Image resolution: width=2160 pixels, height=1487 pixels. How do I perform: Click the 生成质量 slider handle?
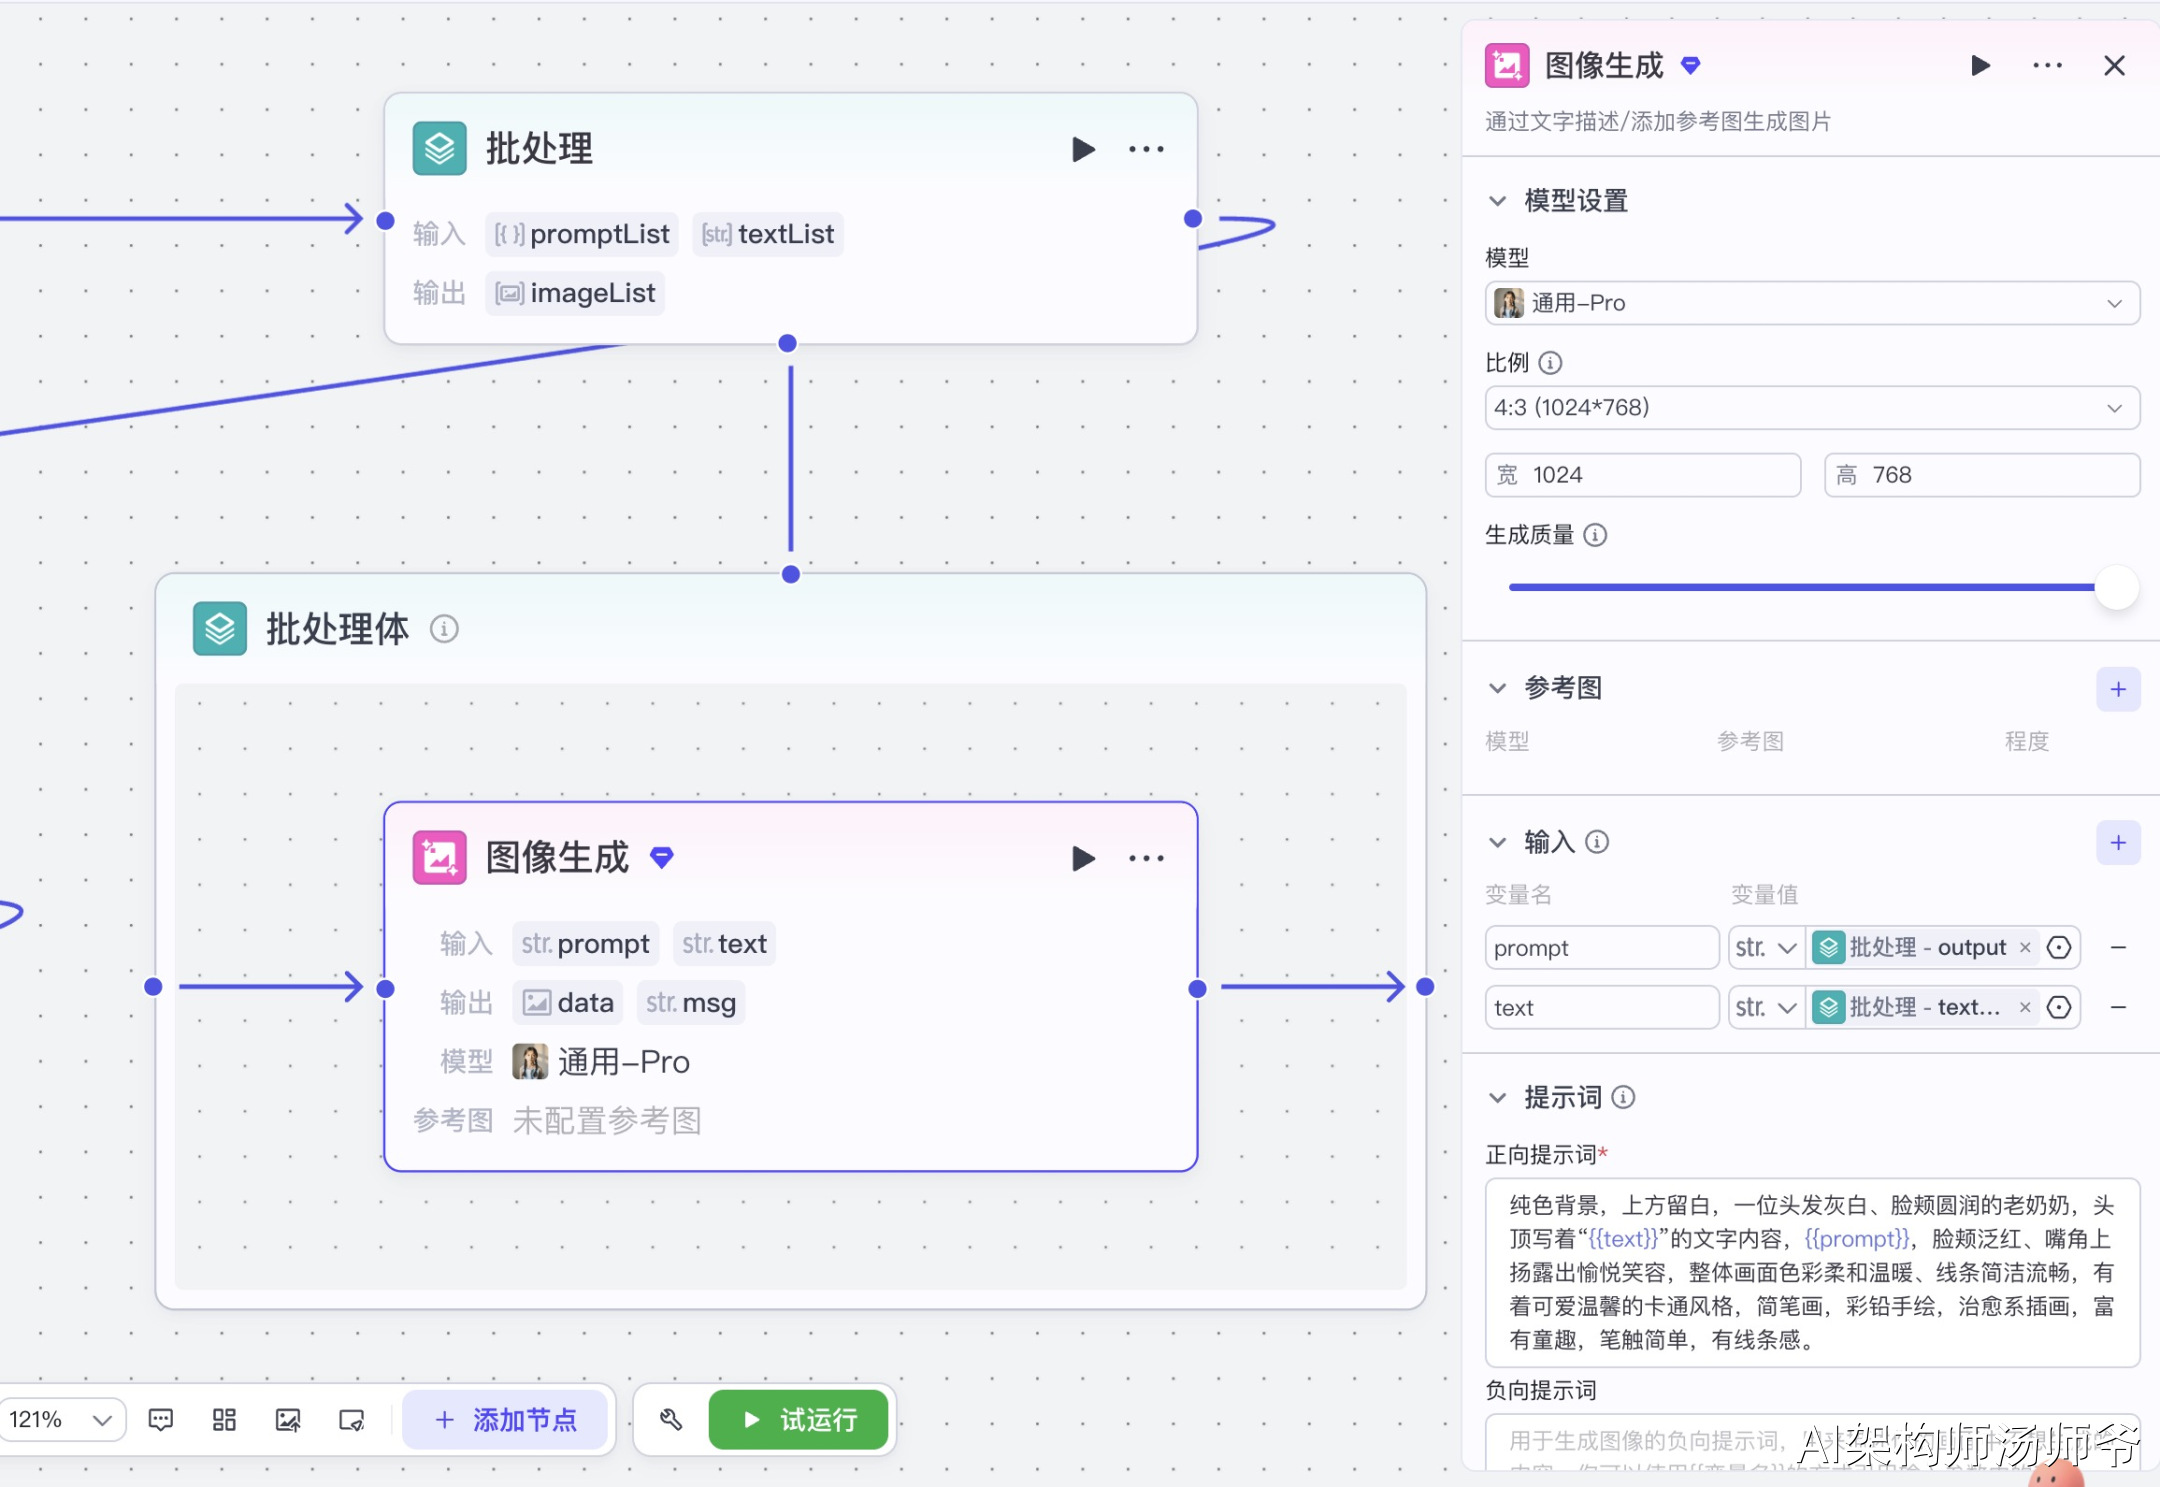2115,588
